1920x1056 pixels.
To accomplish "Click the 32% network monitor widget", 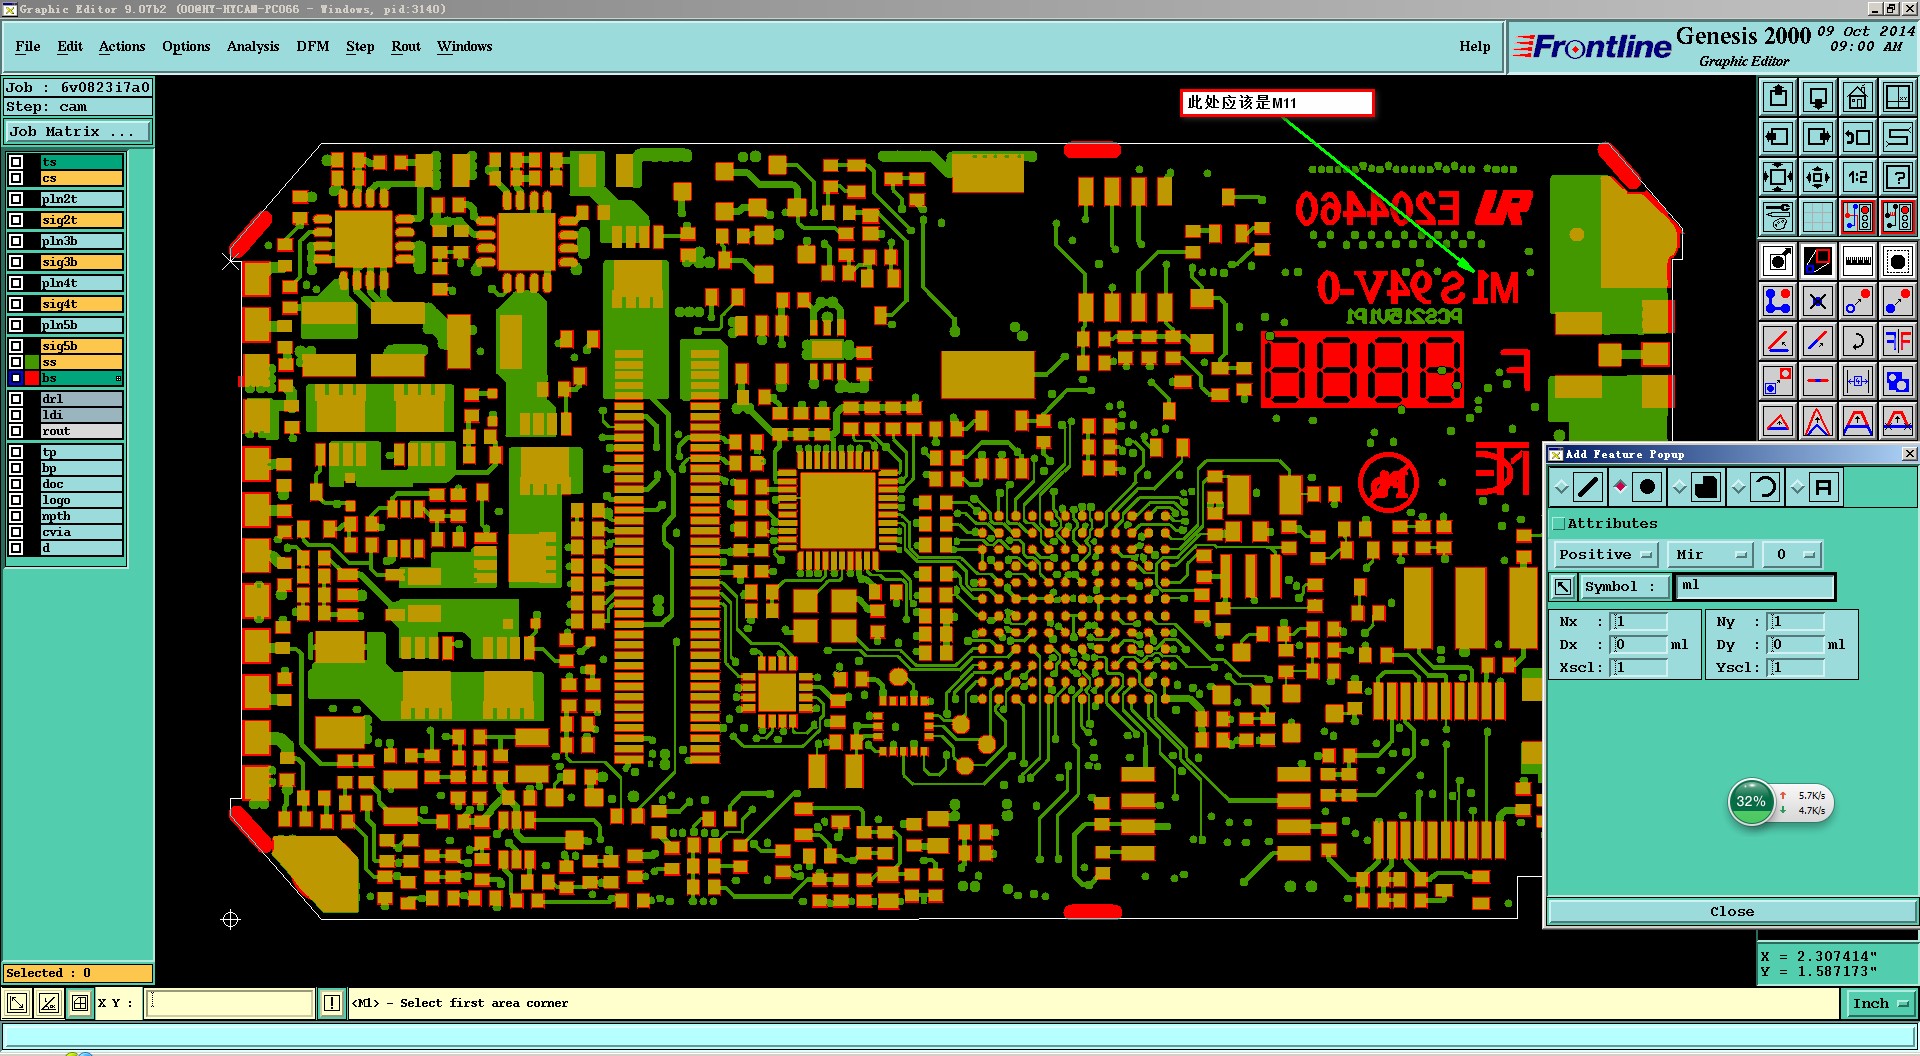I will [x=1780, y=802].
